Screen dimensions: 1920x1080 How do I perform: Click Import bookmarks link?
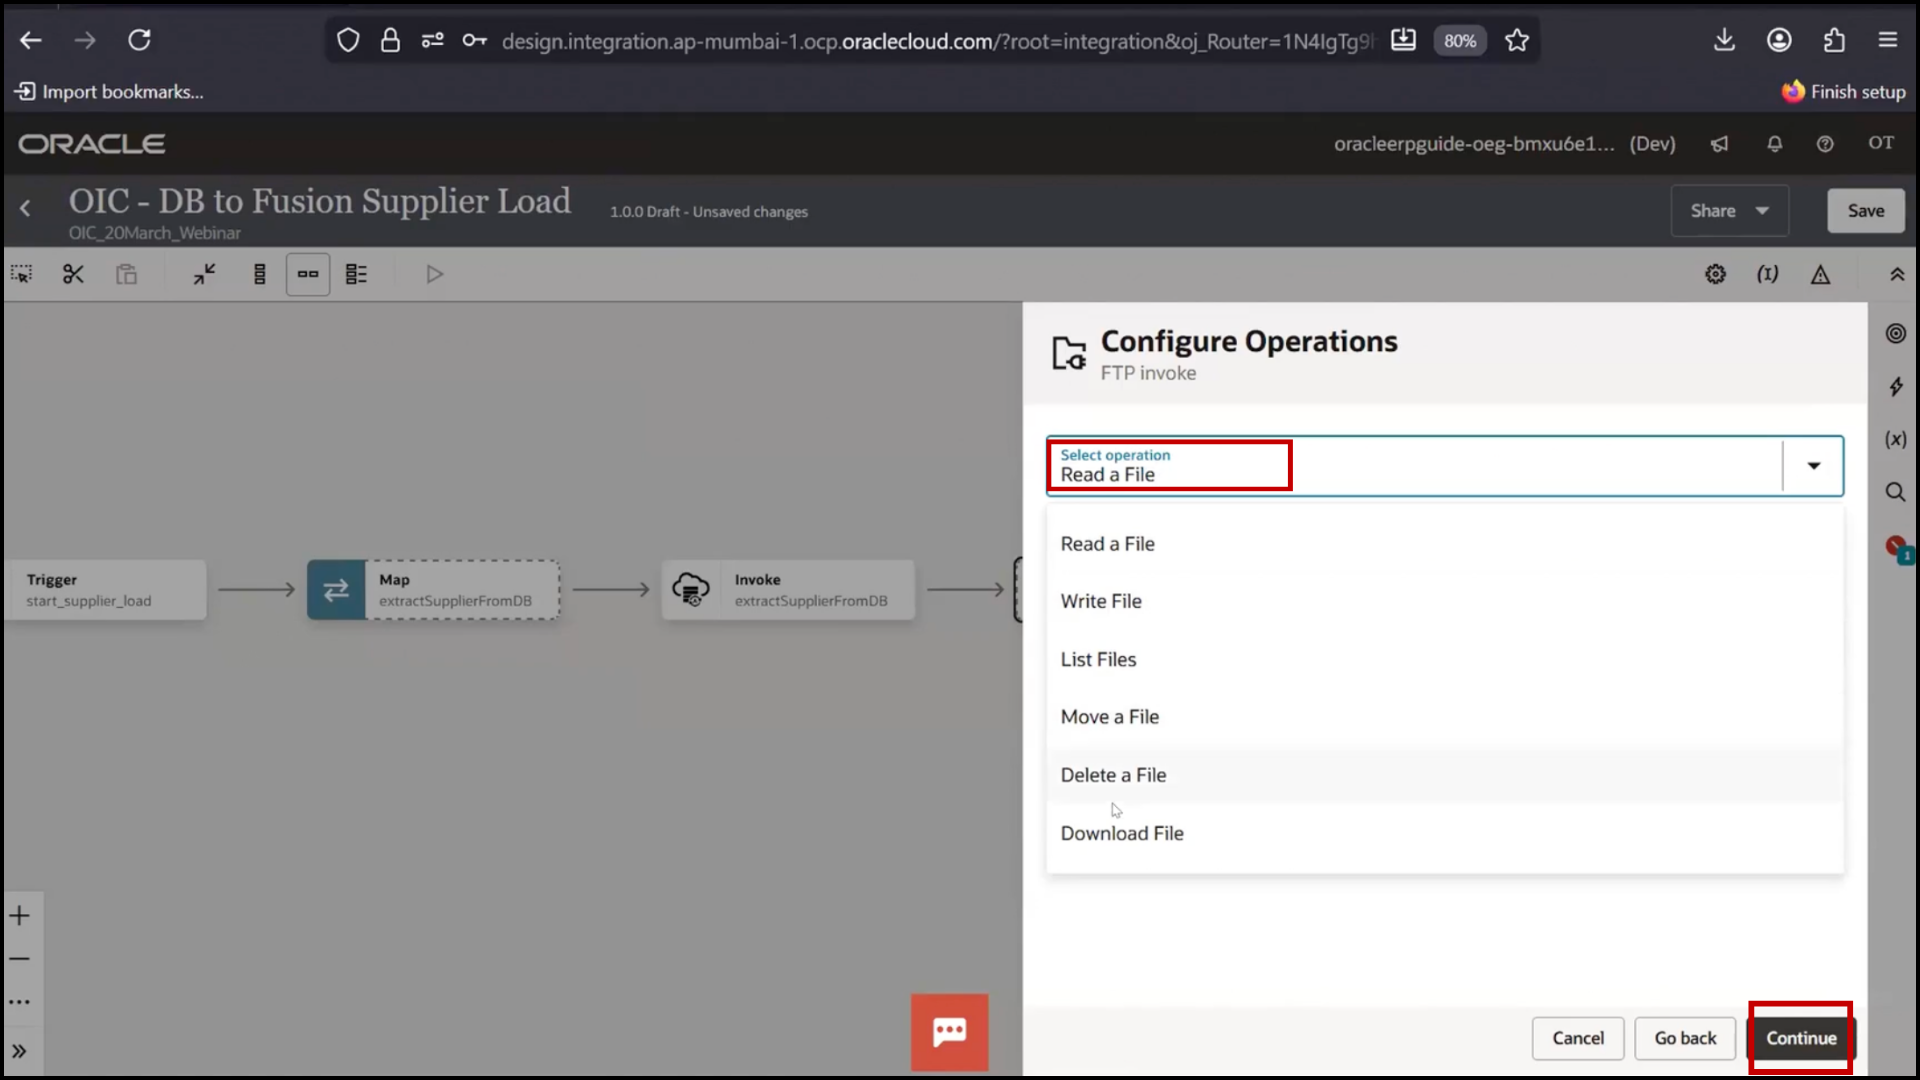point(109,92)
